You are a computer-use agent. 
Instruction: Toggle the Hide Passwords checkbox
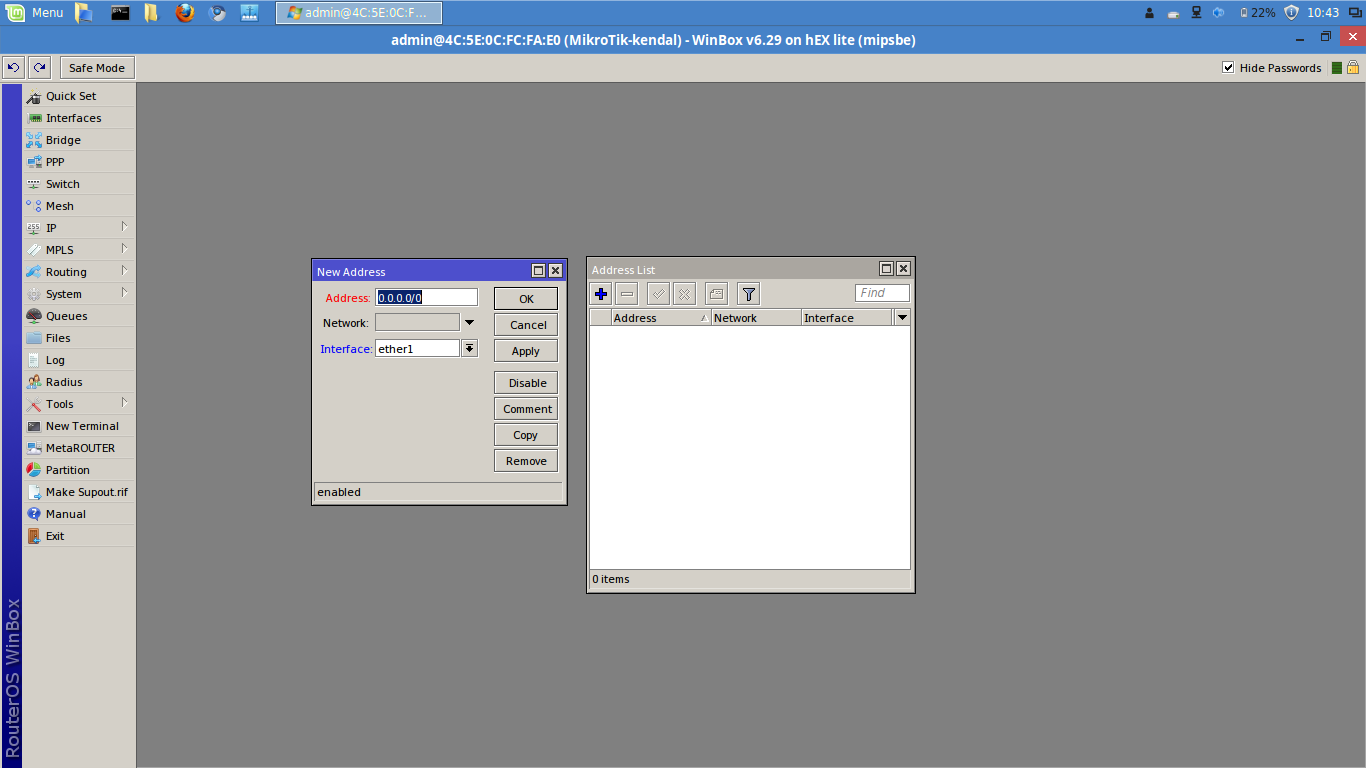click(x=1228, y=68)
